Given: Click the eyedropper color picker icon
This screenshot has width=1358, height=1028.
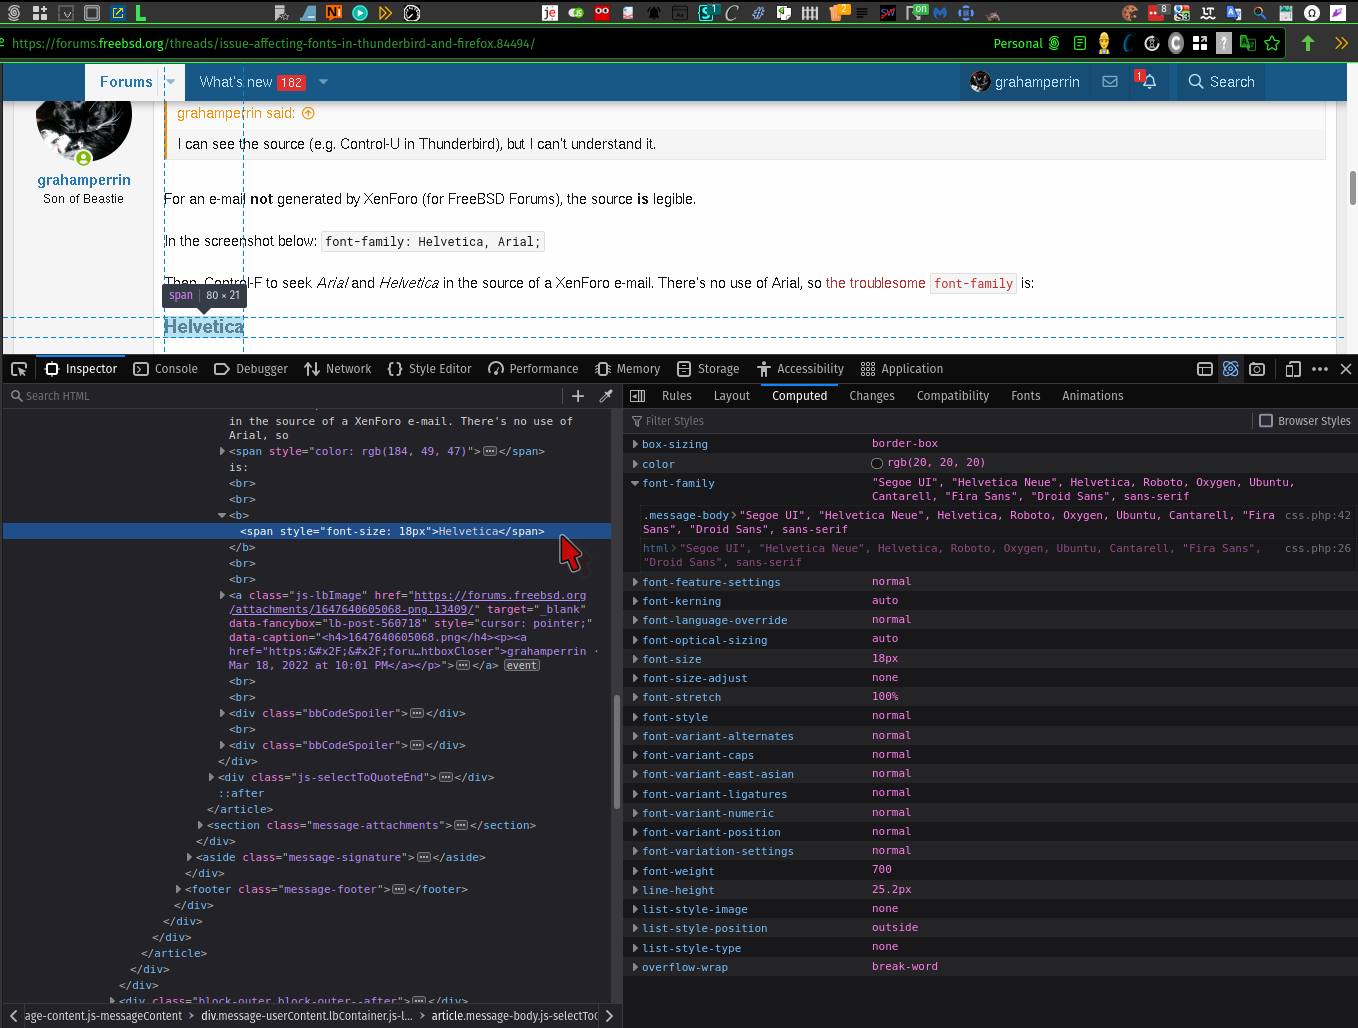Looking at the screenshot, I should [x=606, y=396].
